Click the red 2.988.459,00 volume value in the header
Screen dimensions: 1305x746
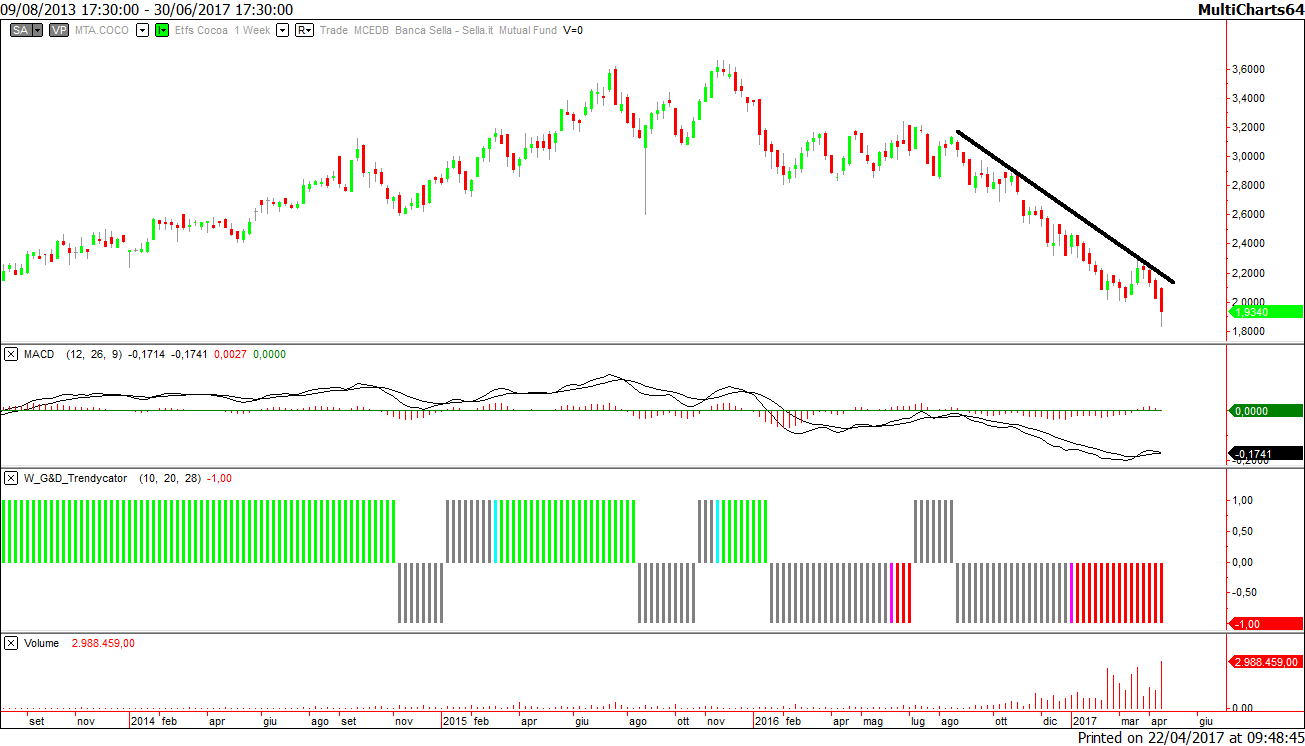(103, 643)
